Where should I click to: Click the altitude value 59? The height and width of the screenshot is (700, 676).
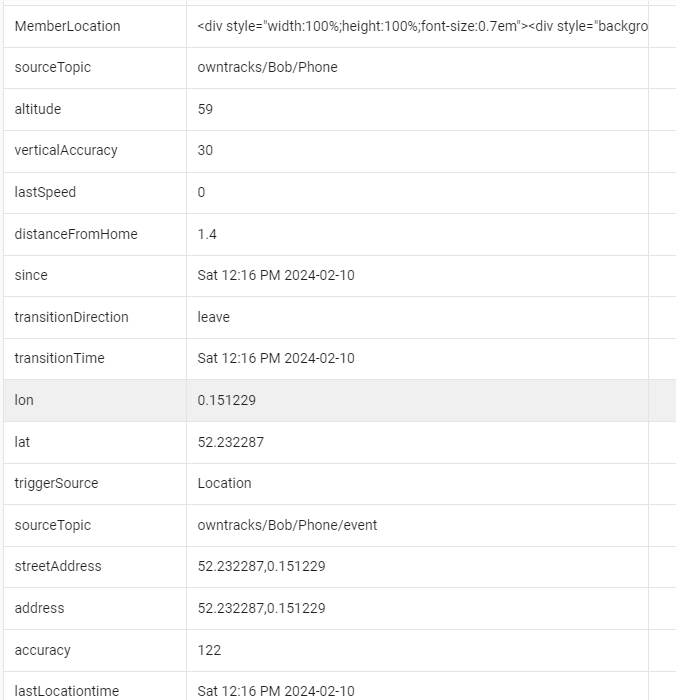(205, 109)
